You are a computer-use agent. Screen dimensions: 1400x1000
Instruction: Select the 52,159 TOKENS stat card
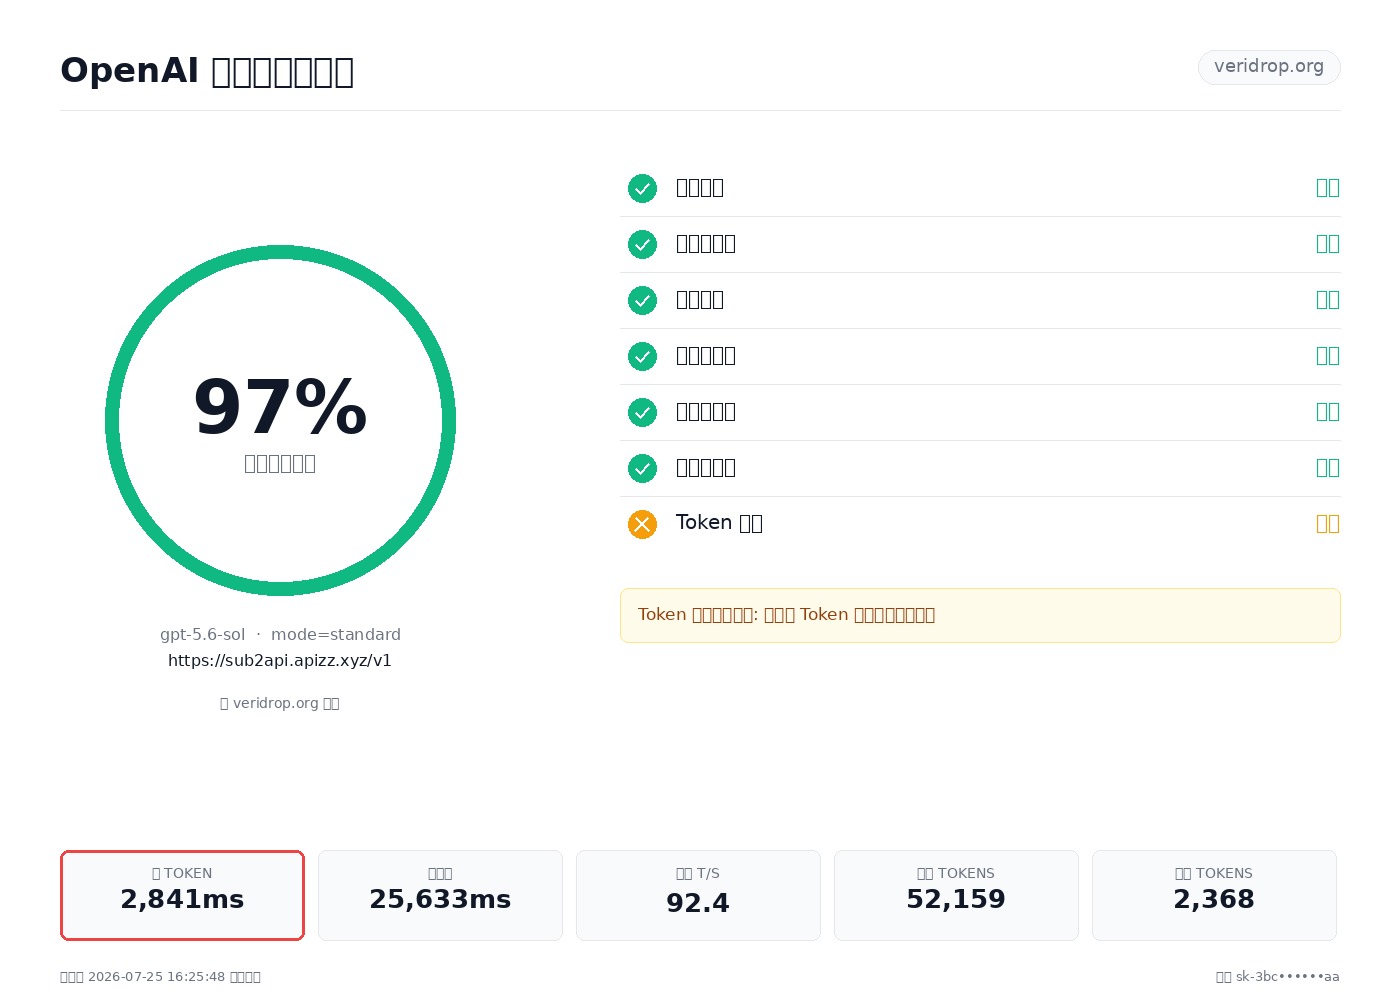coord(956,895)
